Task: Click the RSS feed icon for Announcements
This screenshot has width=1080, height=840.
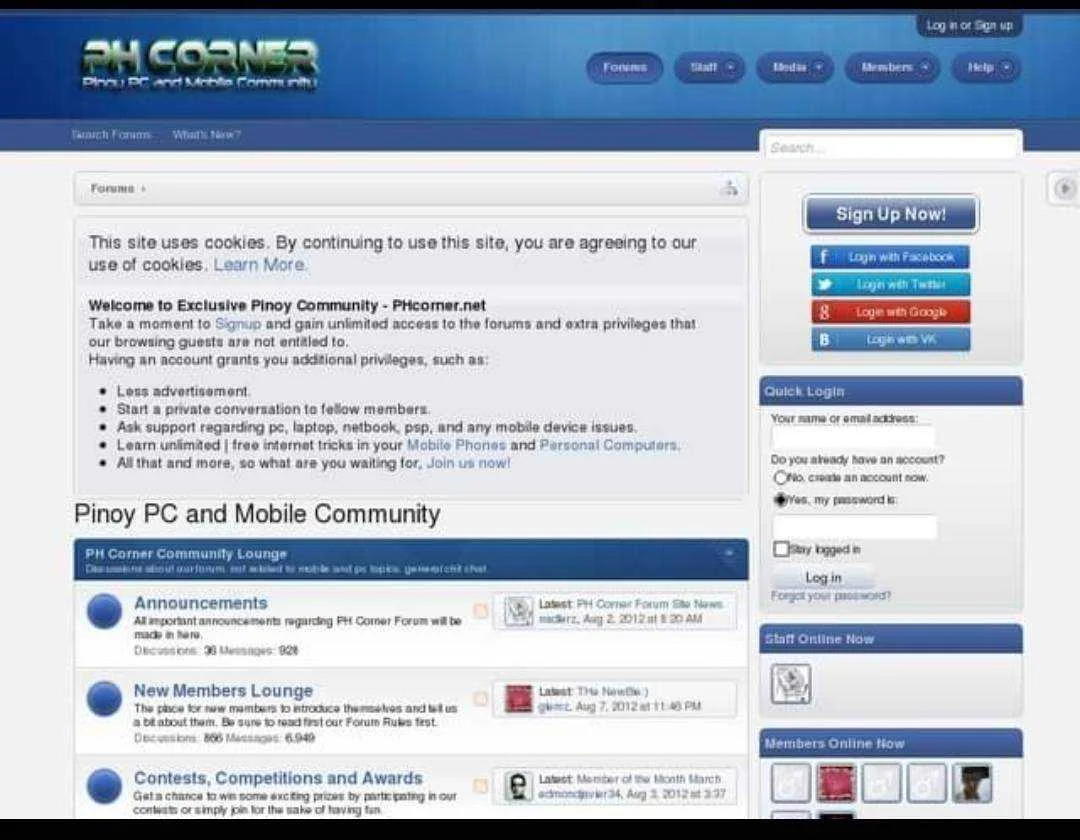Action: [481, 610]
